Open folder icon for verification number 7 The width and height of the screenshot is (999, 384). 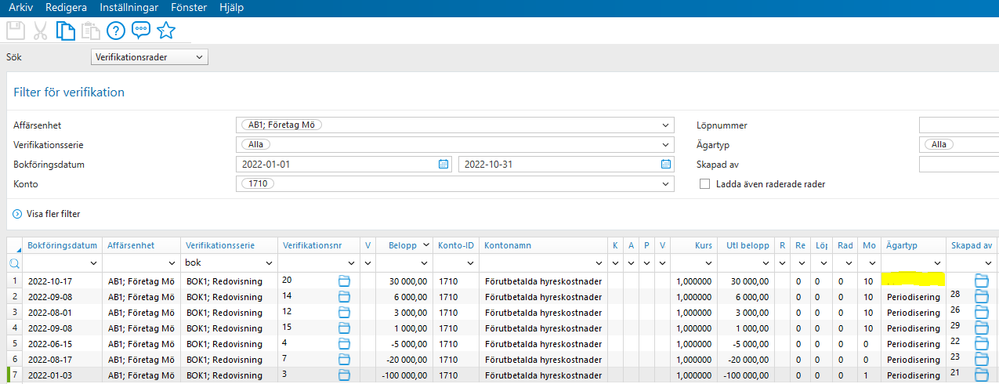coord(345,359)
